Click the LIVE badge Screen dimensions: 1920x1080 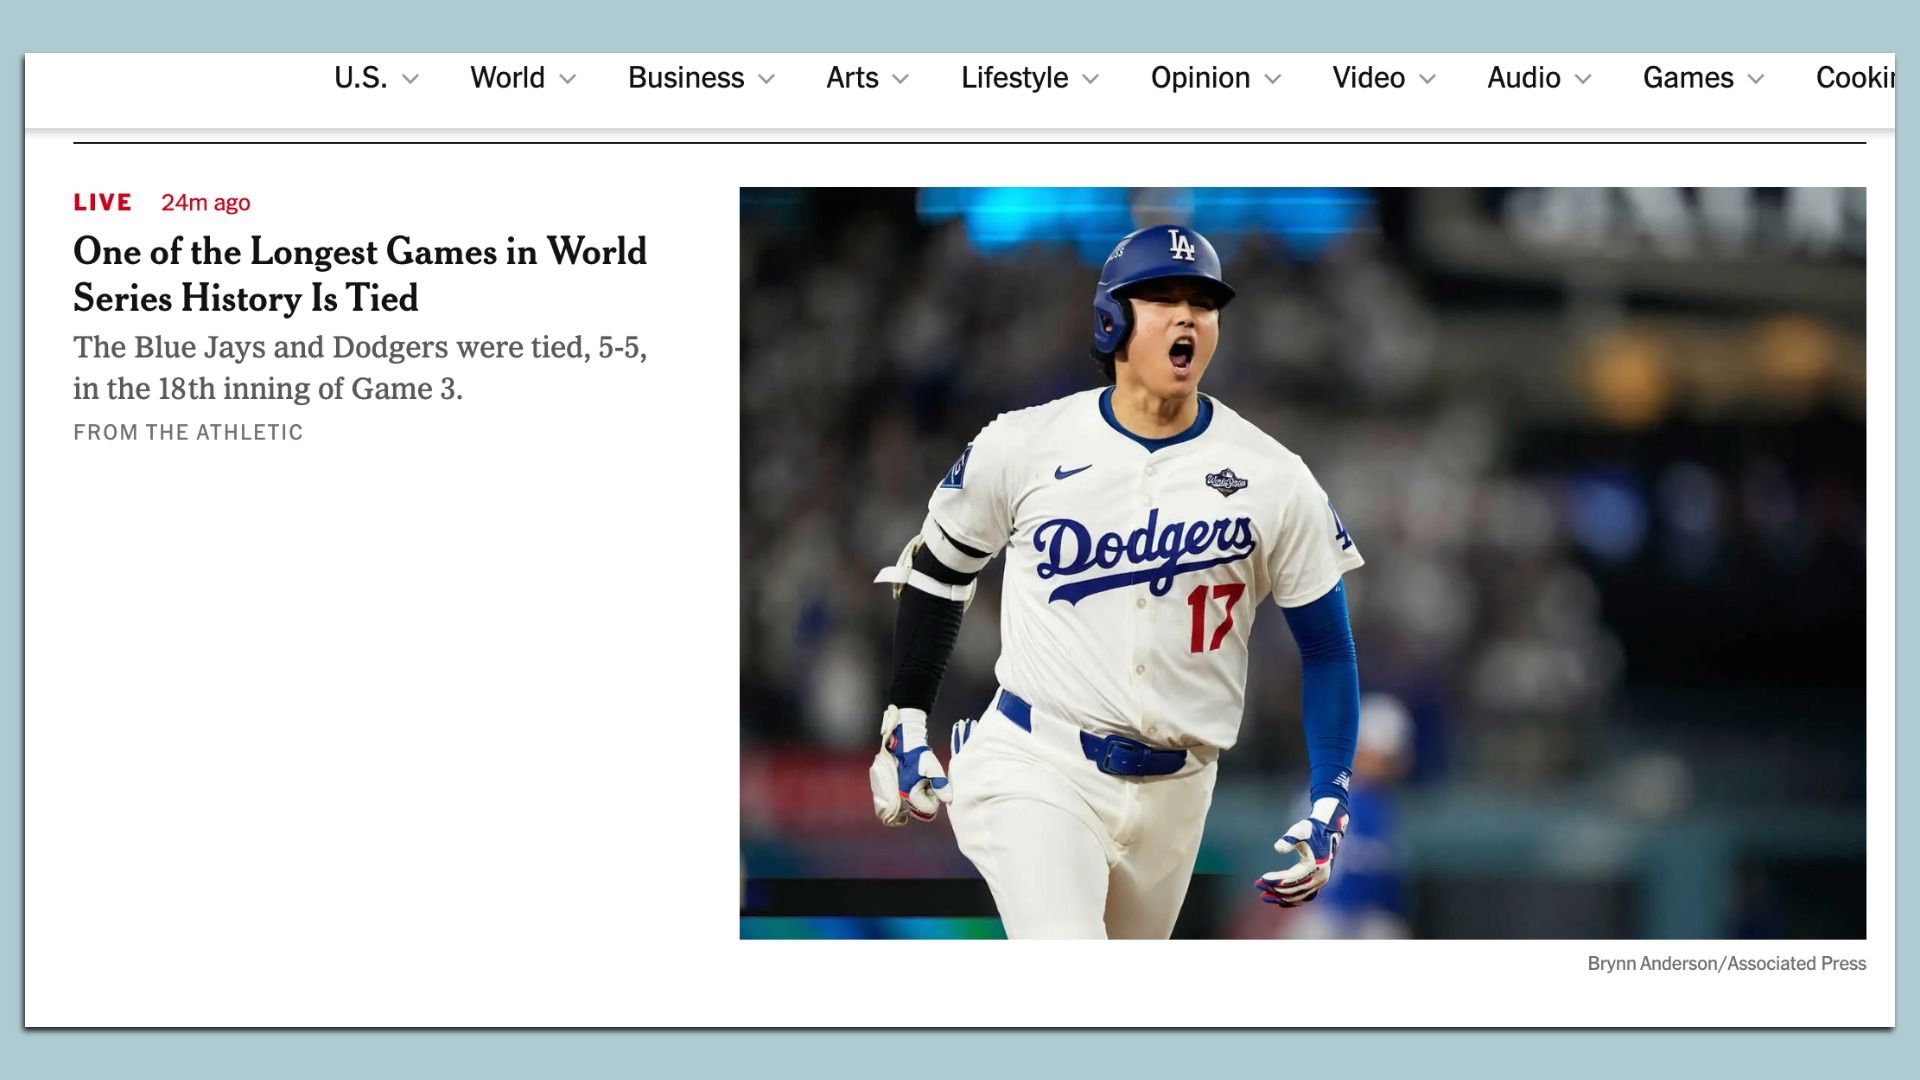click(100, 202)
